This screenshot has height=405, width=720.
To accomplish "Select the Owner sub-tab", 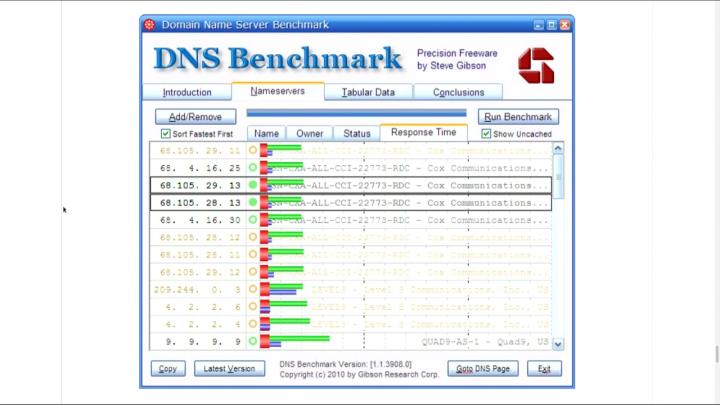I will click(x=309, y=134).
